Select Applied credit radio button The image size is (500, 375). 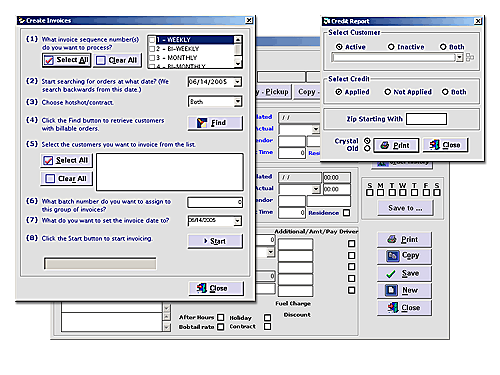pos(339,92)
